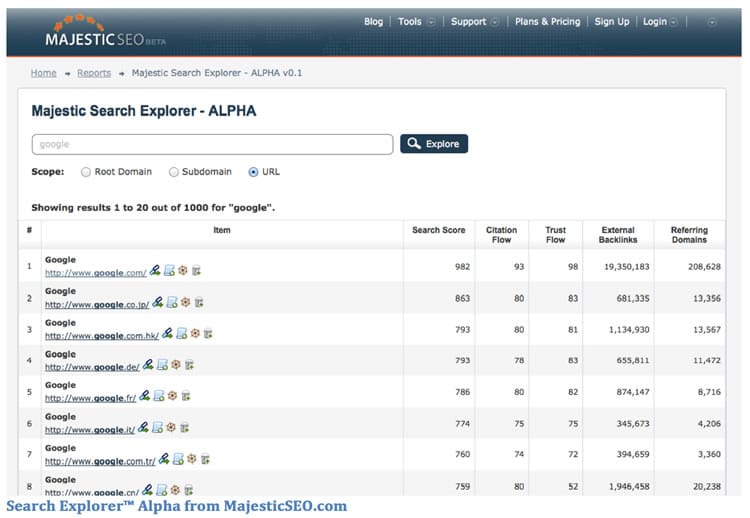Click the chain link icon beside google.fr
The width and height of the screenshot is (750, 518).
pos(145,396)
